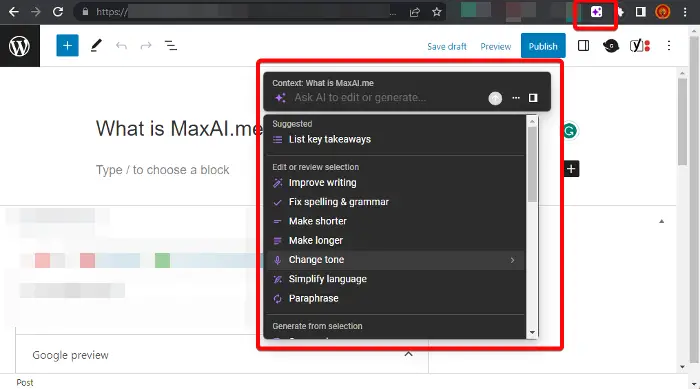Bookmark this page with the star icon

(437, 12)
